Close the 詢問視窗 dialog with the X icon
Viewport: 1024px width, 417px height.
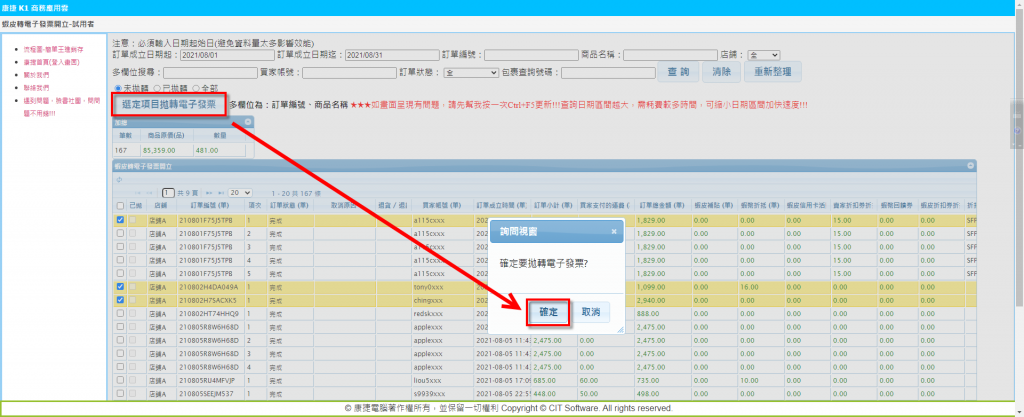pos(617,231)
